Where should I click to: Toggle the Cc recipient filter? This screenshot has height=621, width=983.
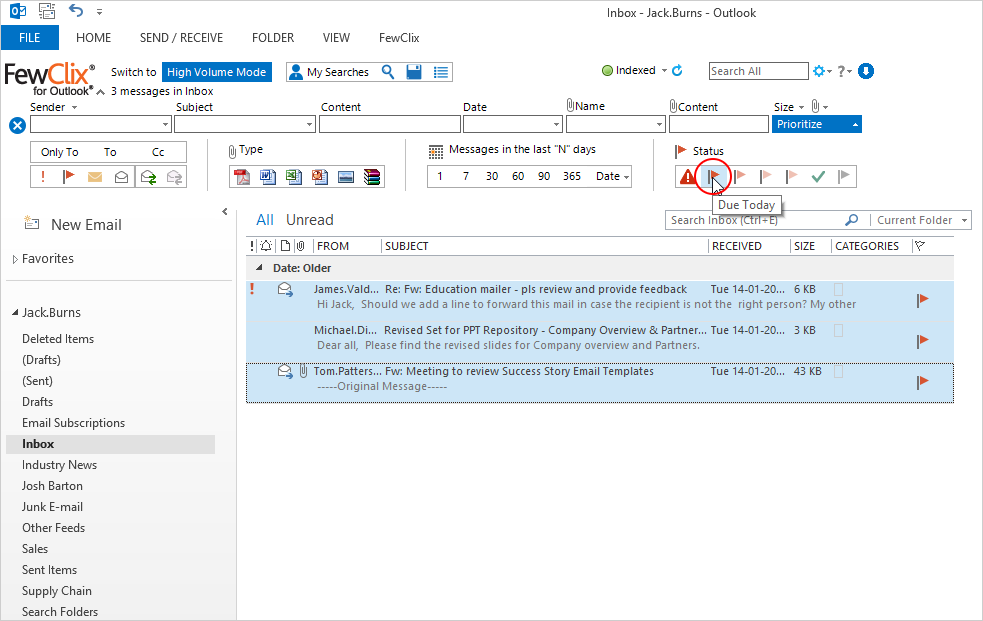(158, 152)
